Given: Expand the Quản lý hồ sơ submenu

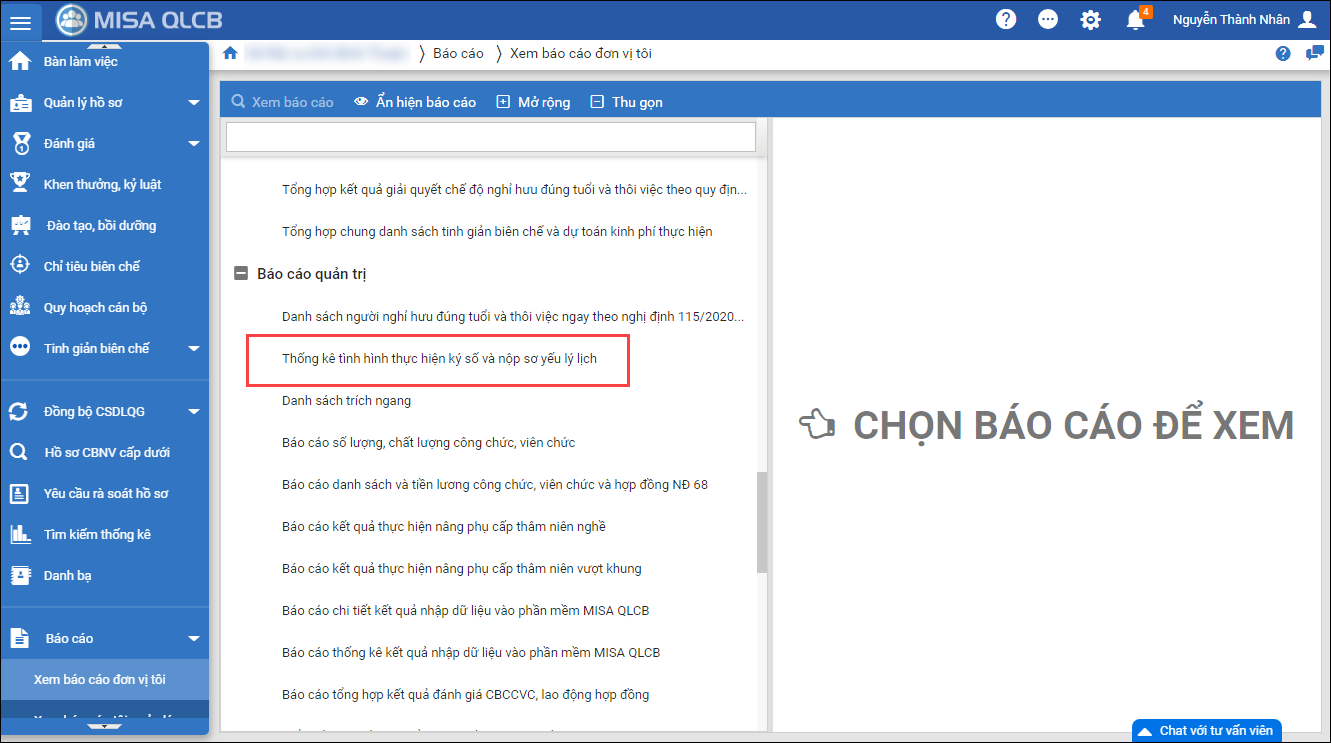Looking at the screenshot, I should tap(194, 103).
